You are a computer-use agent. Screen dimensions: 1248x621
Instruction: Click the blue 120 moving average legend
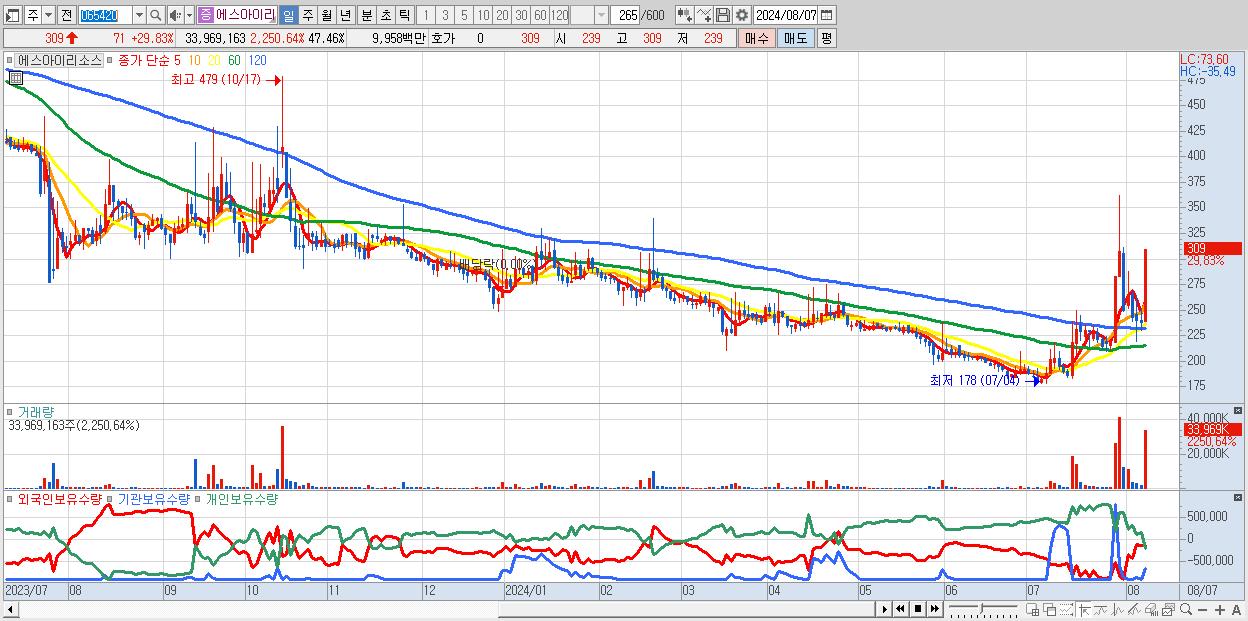click(257, 60)
